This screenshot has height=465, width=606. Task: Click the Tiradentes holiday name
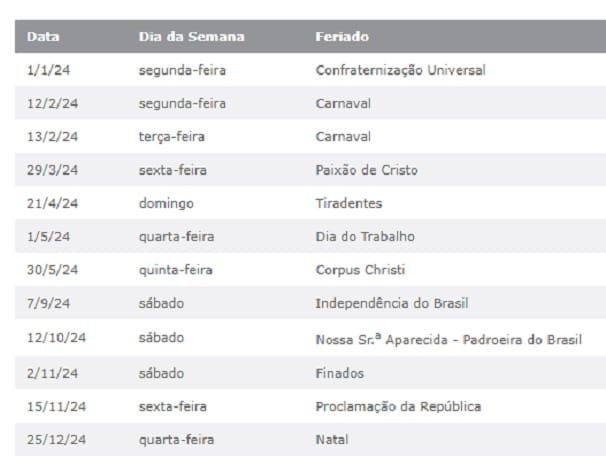(x=348, y=204)
